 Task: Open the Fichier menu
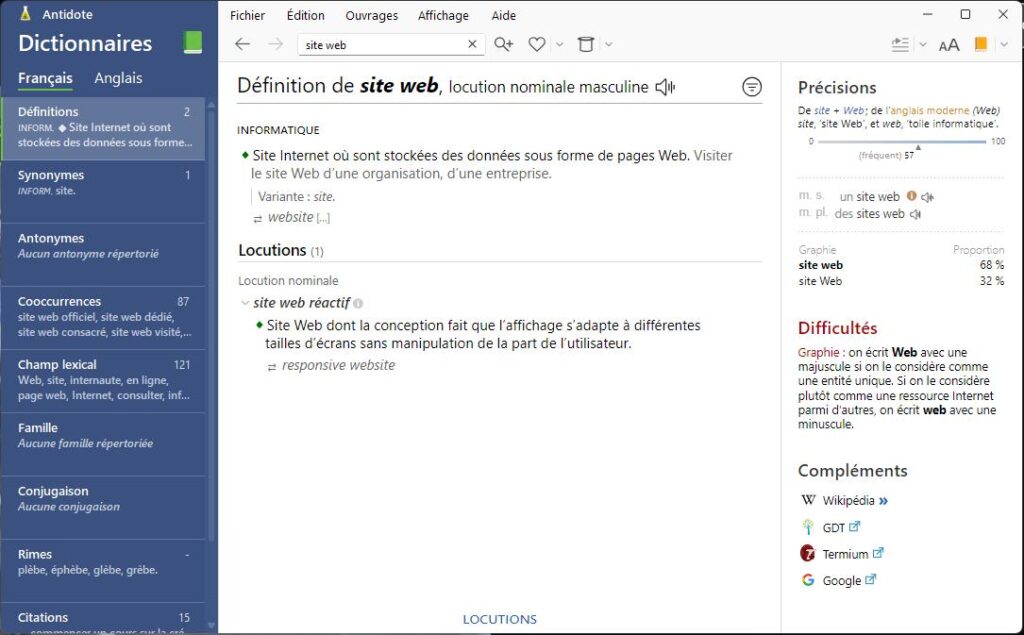[x=248, y=15]
